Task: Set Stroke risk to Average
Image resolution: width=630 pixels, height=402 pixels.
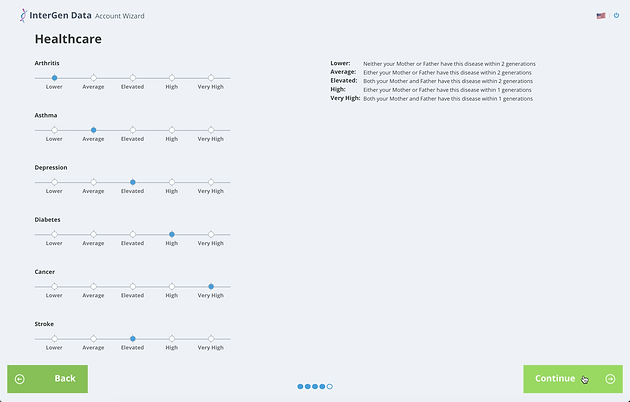Action: coord(93,339)
